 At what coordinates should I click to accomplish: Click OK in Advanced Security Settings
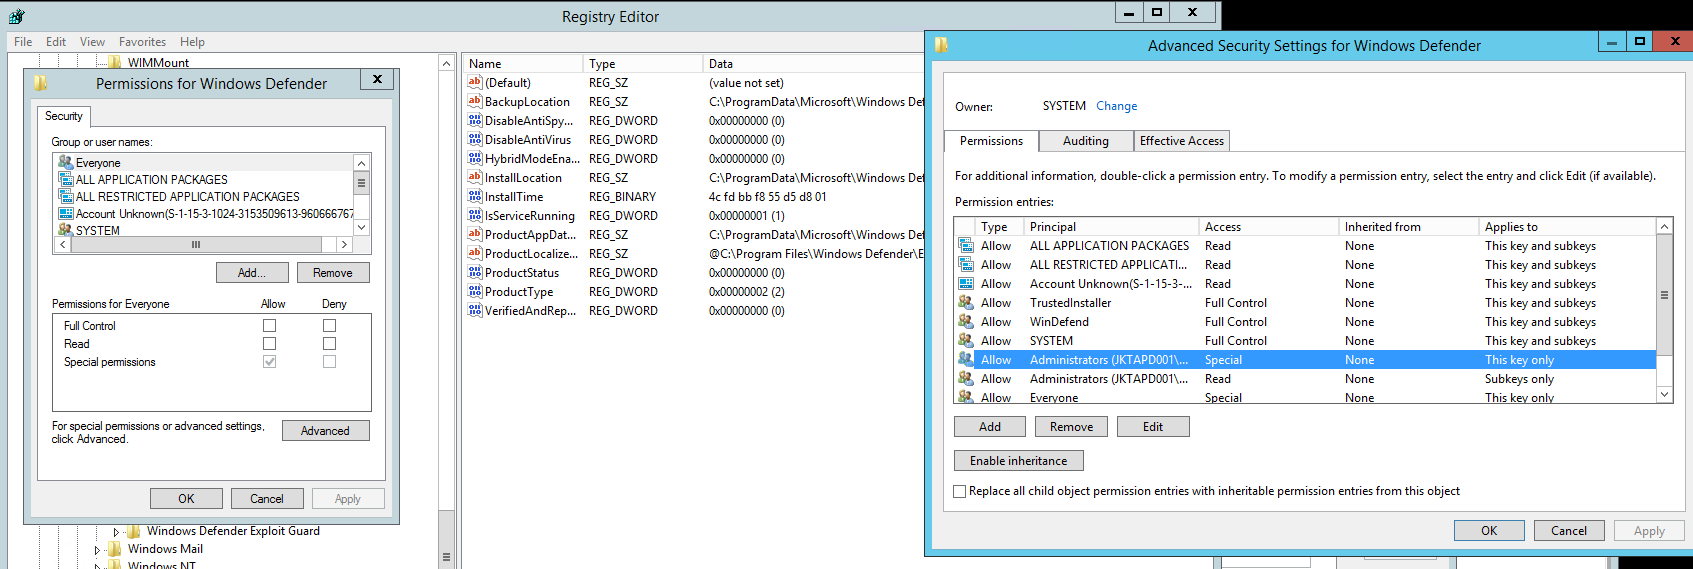coord(1489,531)
